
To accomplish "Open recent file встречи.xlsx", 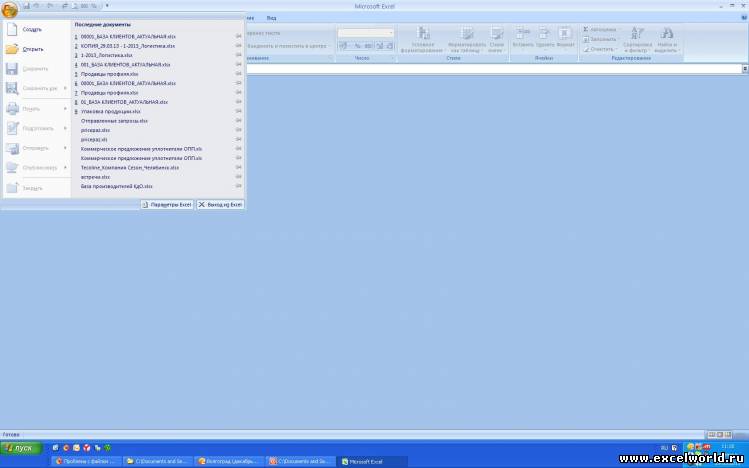I will [x=95, y=177].
